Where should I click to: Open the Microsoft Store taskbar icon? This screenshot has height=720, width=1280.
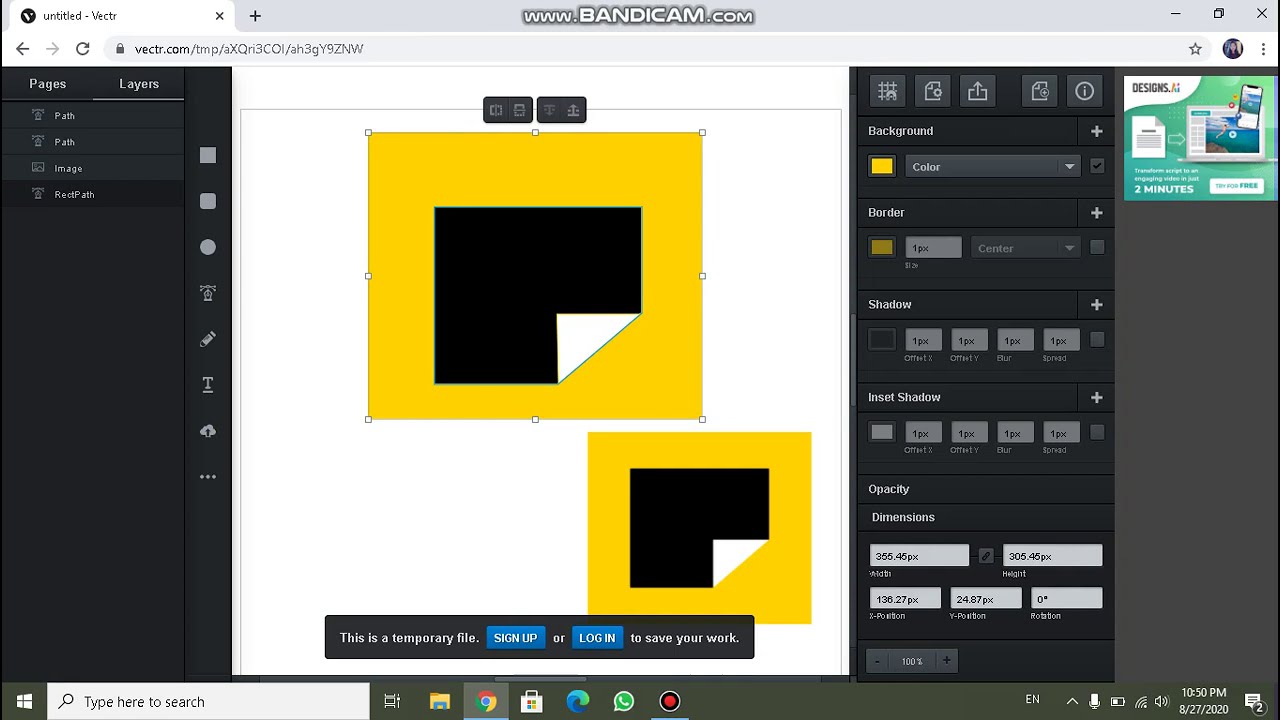point(532,701)
